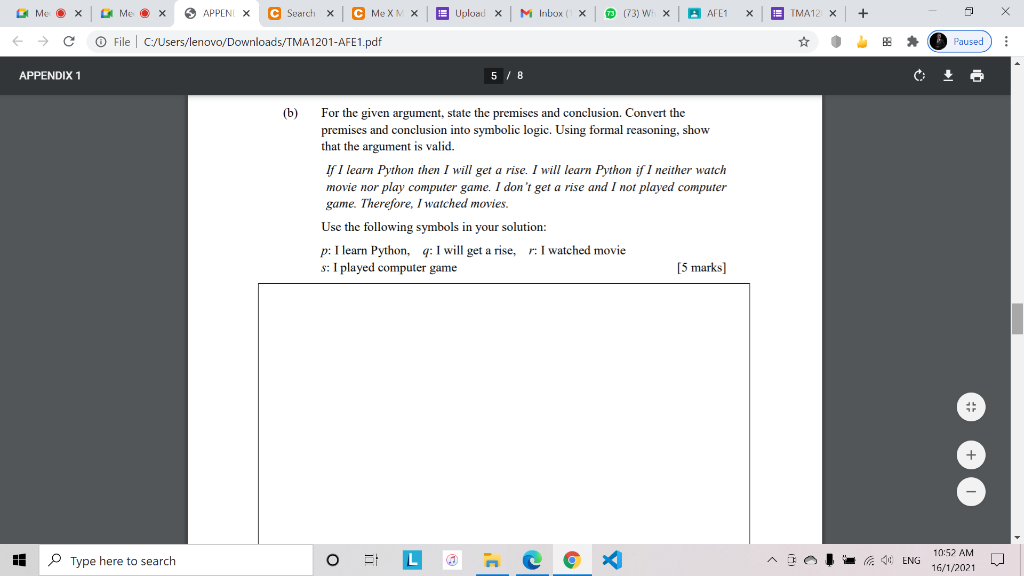Screen dimensions: 1024x576
Task: Open the Chrome profile avatar
Action: [x=936, y=41]
